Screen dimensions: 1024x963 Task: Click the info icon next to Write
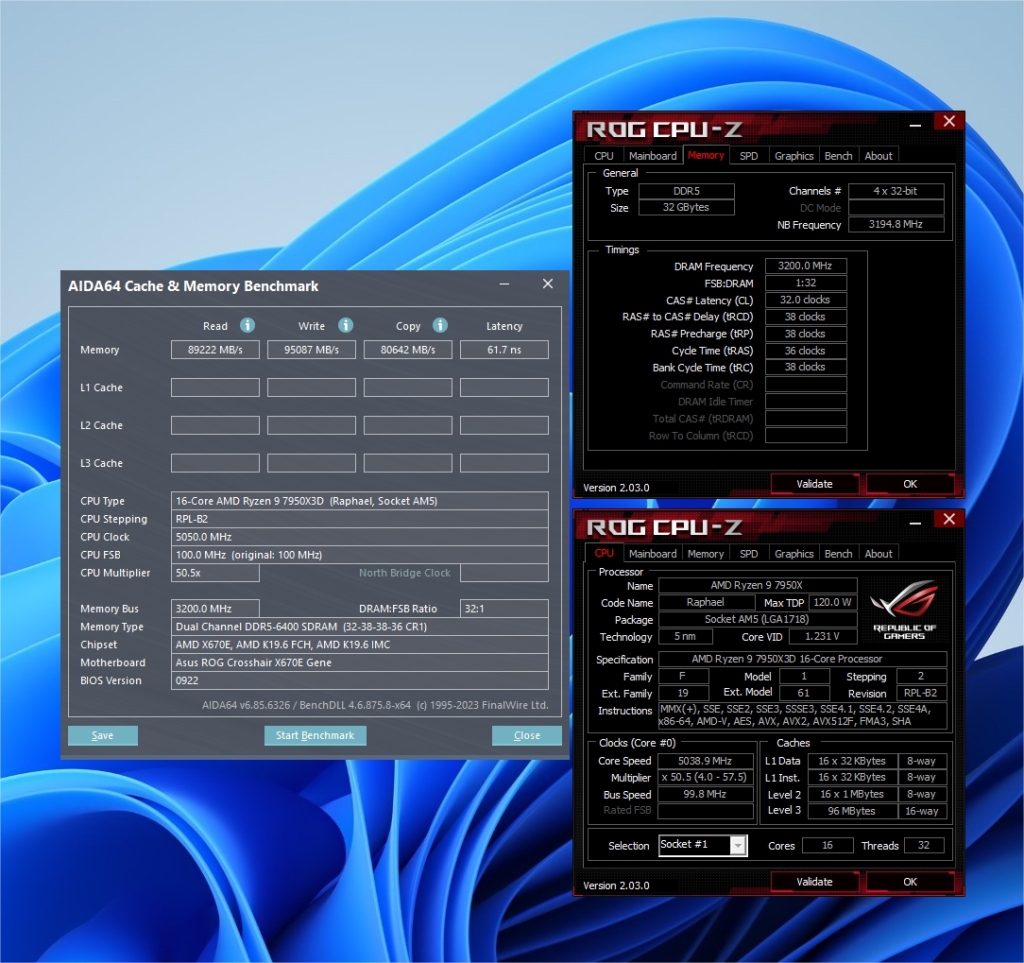point(345,325)
